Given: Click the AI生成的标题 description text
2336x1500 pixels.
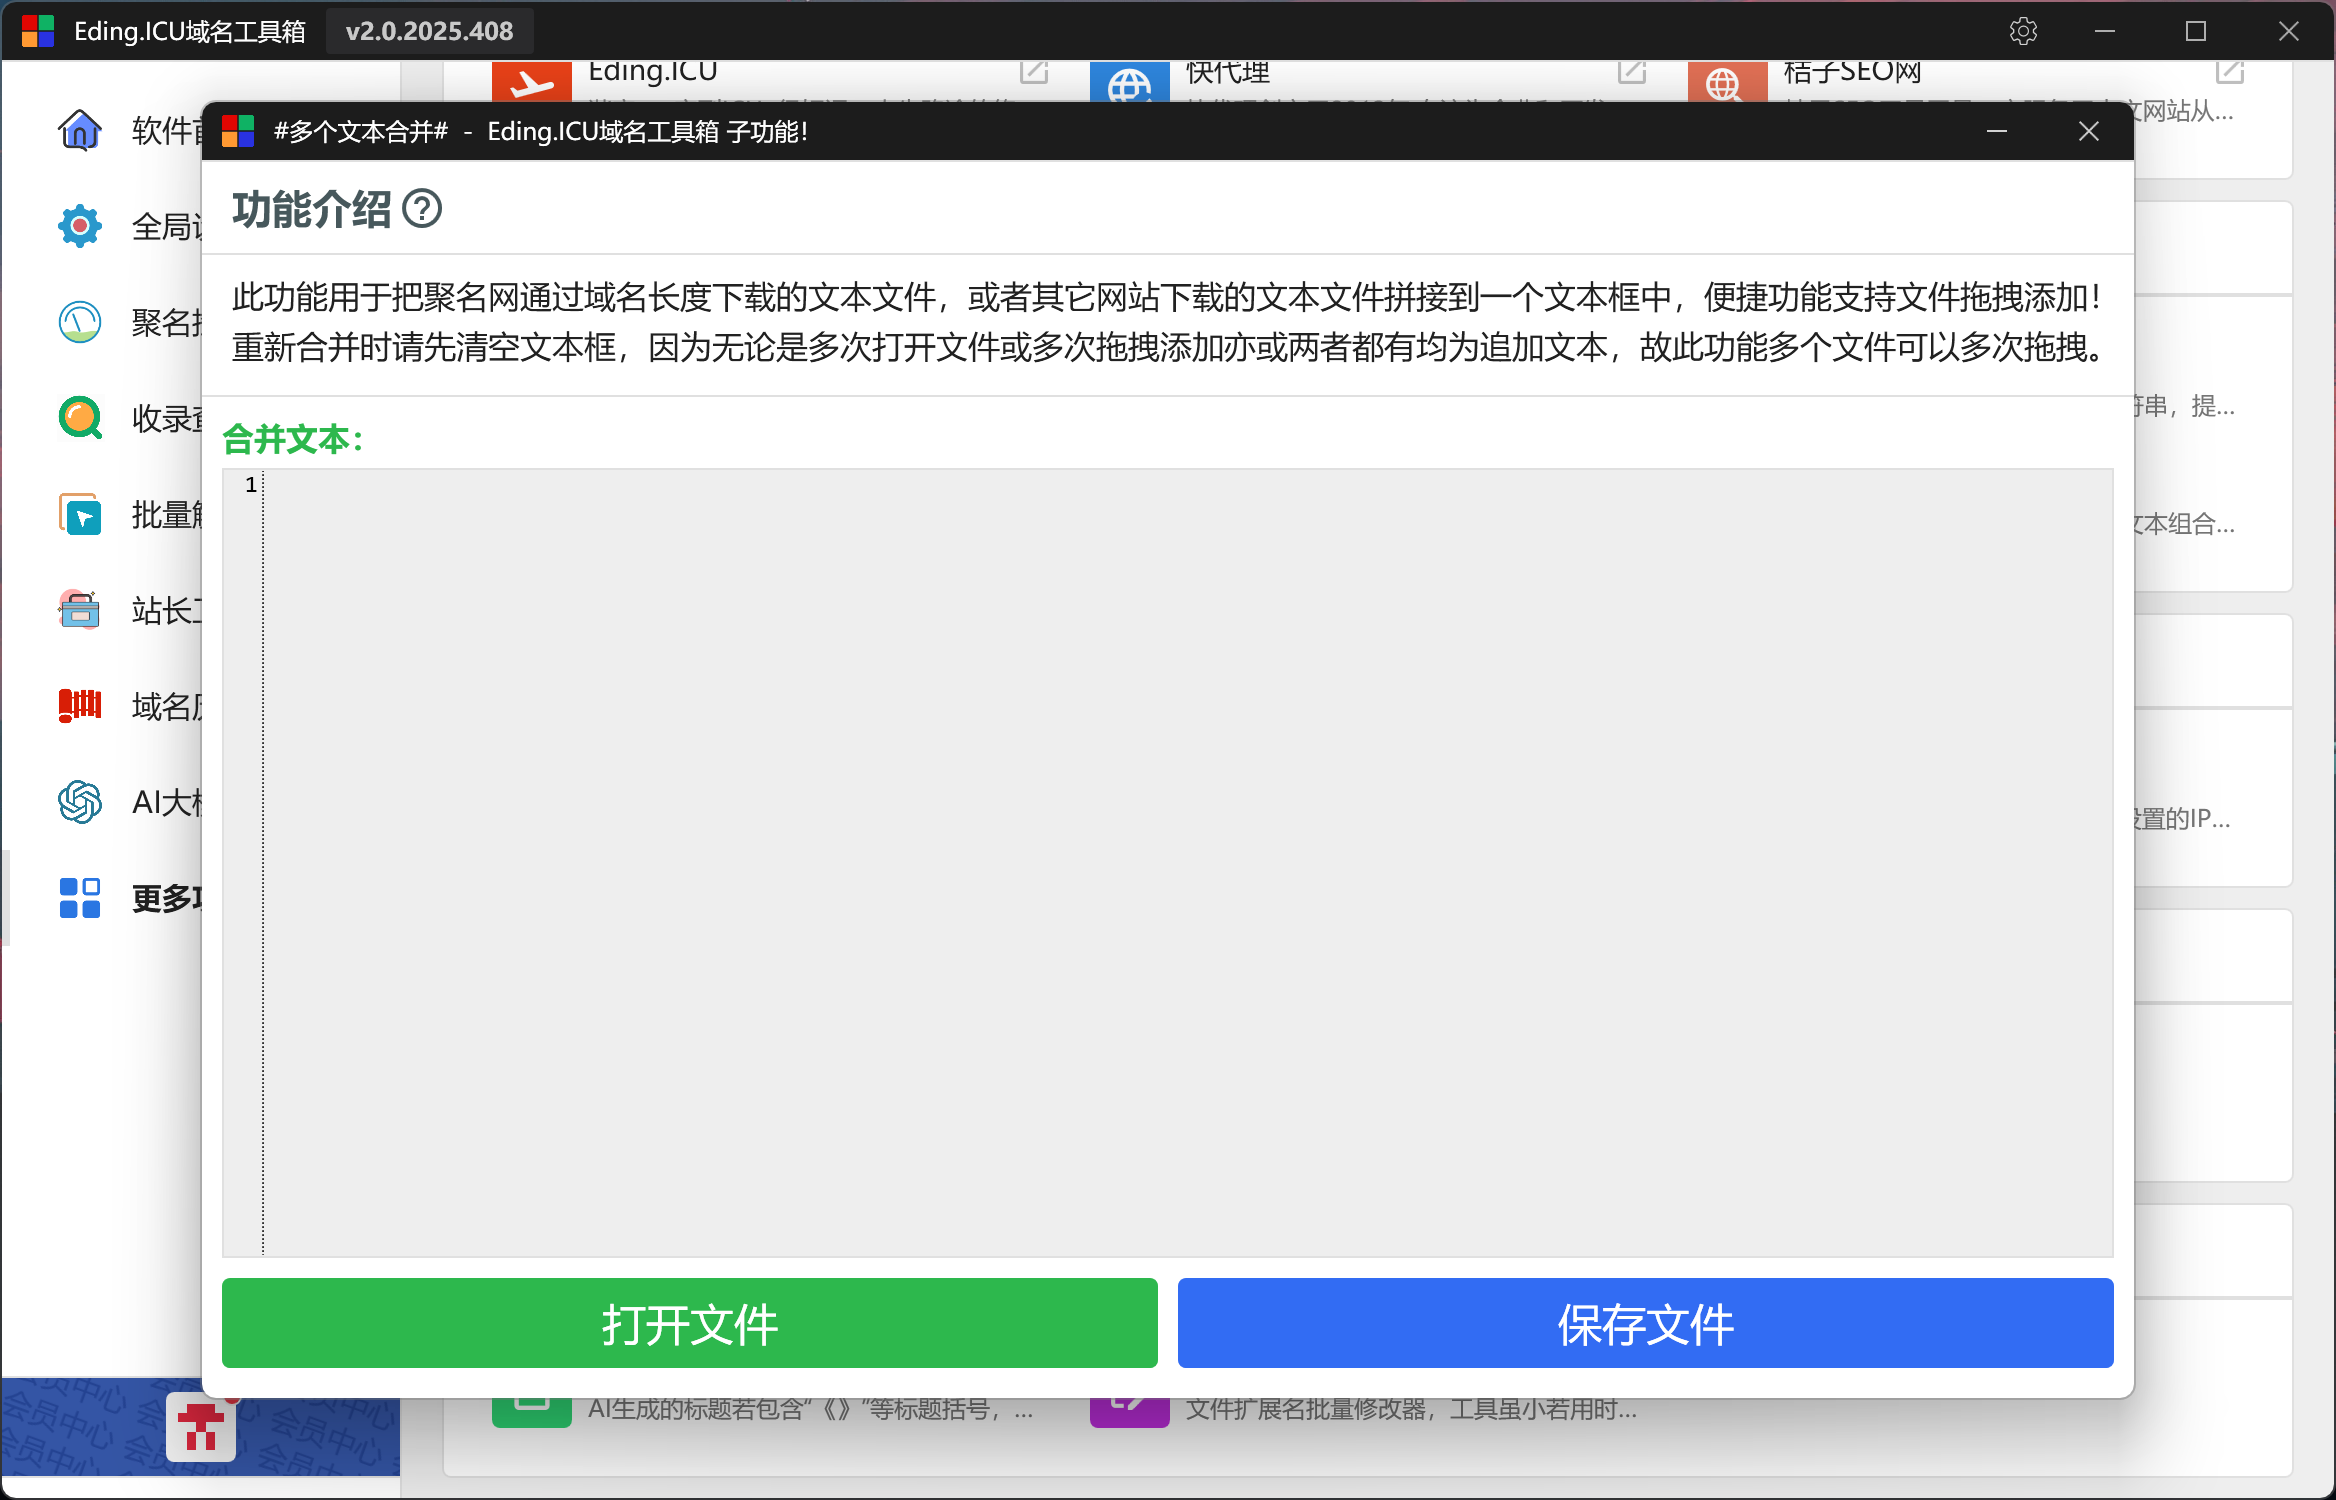Looking at the screenshot, I should (x=810, y=1409).
